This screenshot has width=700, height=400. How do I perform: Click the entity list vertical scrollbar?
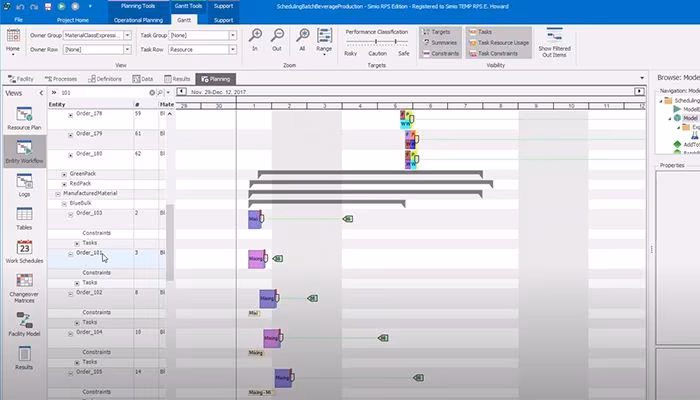(170, 242)
